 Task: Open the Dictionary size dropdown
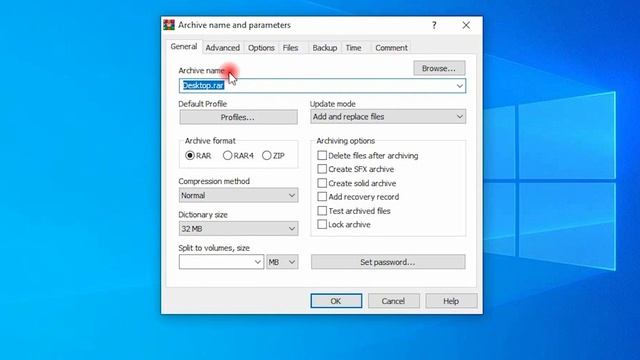238,229
